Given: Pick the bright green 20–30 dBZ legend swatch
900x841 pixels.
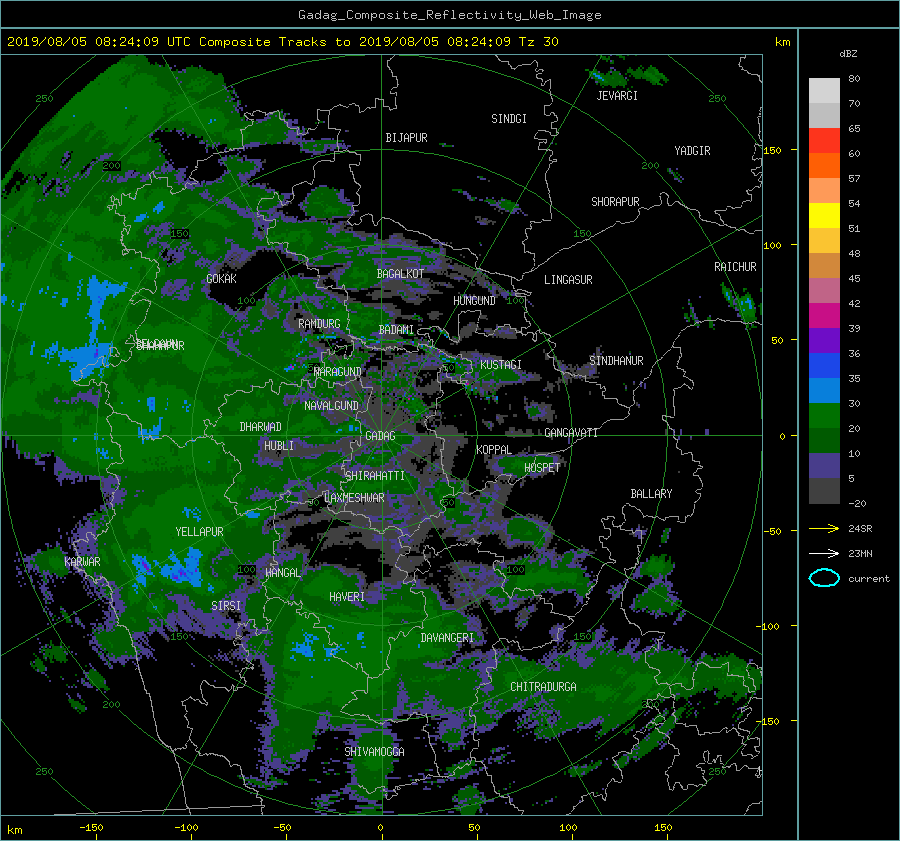Looking at the screenshot, I should pyautogui.click(x=824, y=416).
